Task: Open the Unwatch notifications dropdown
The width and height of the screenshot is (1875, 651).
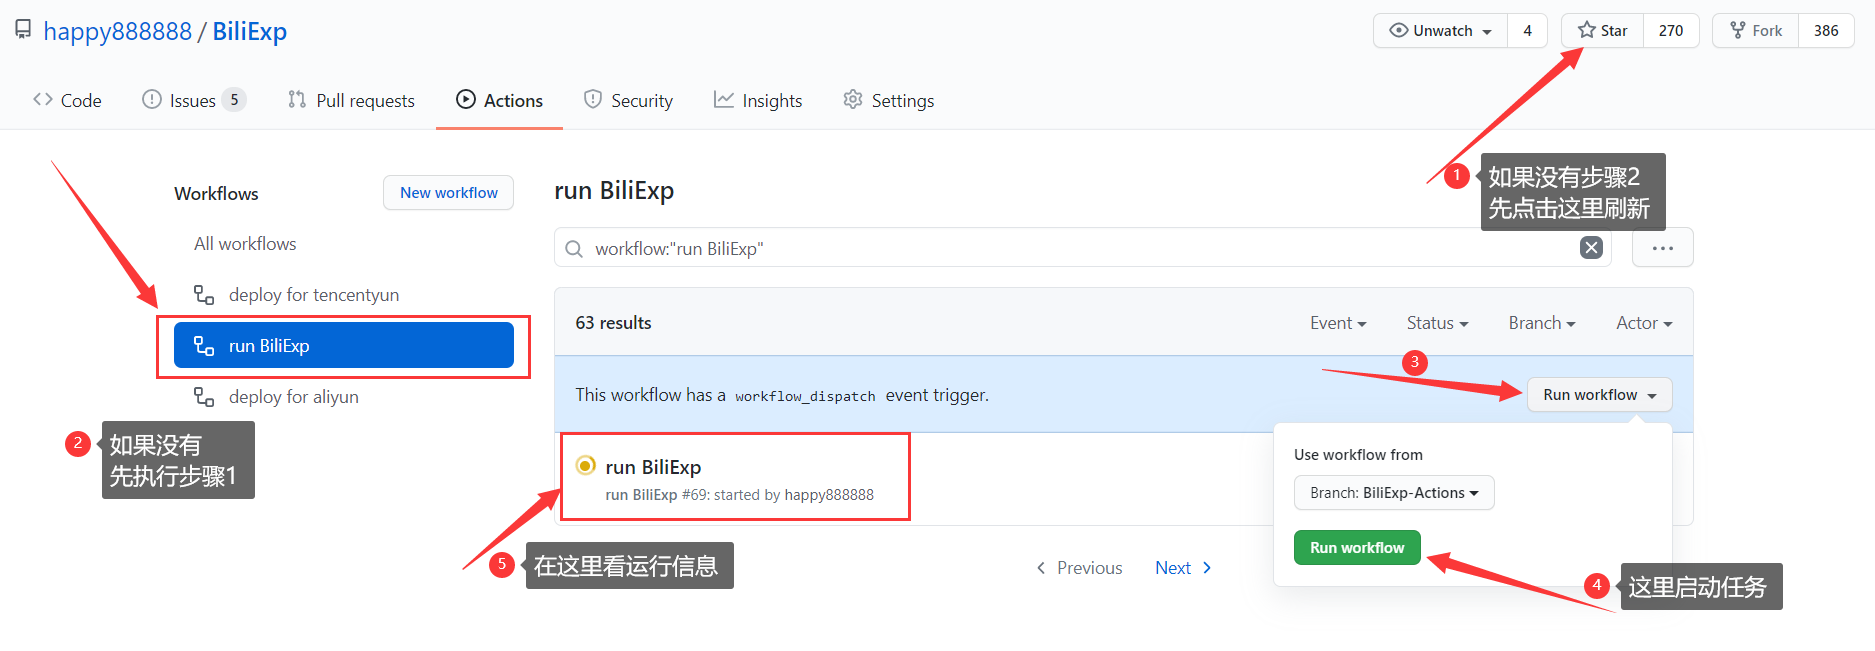Action: coord(1441,31)
